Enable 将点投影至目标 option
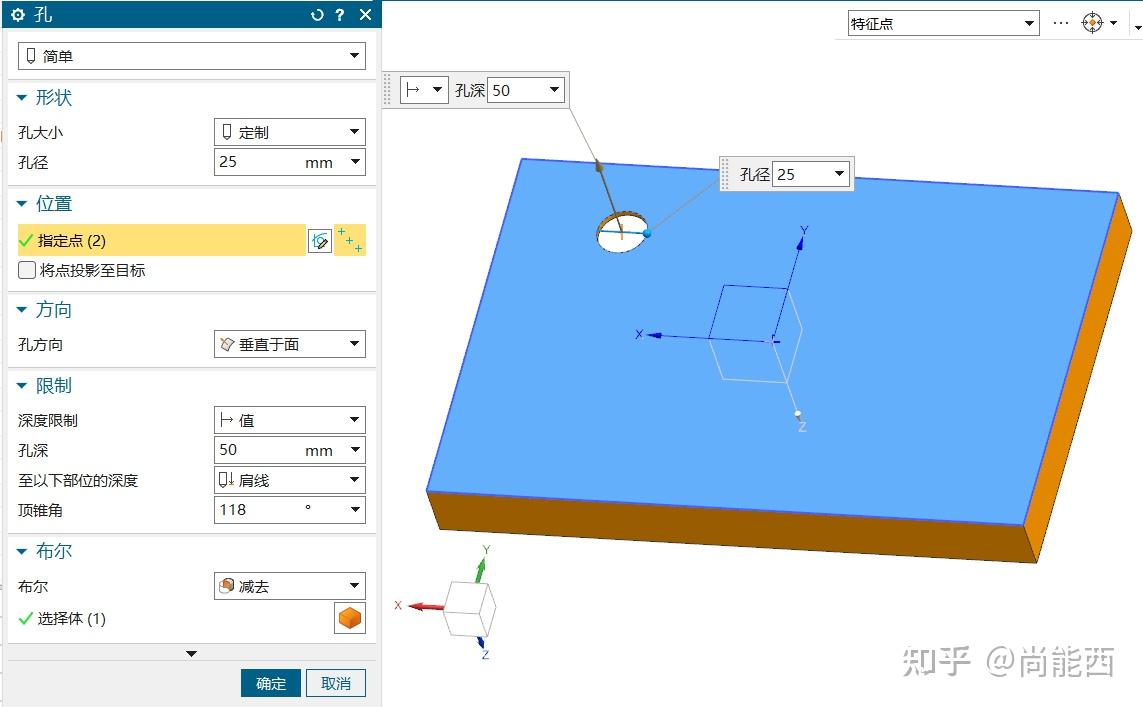1143x707 pixels. 26,271
